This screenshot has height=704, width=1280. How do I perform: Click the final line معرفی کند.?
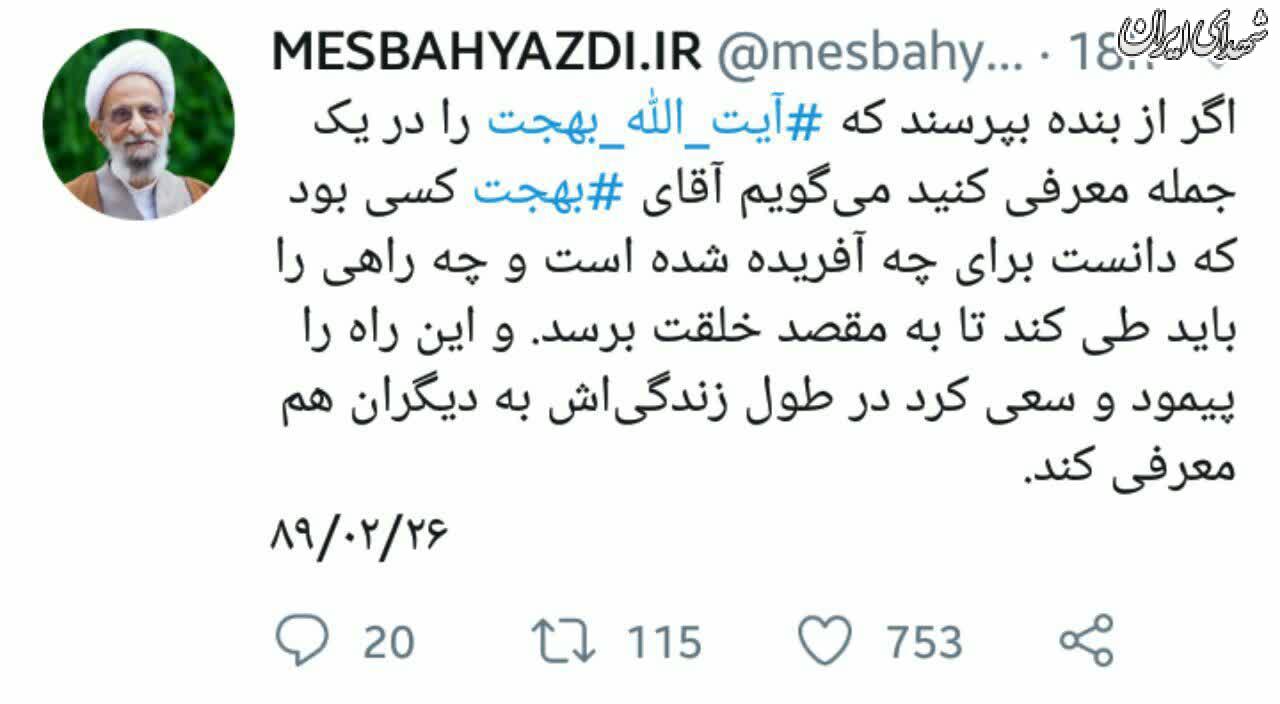[1123, 466]
